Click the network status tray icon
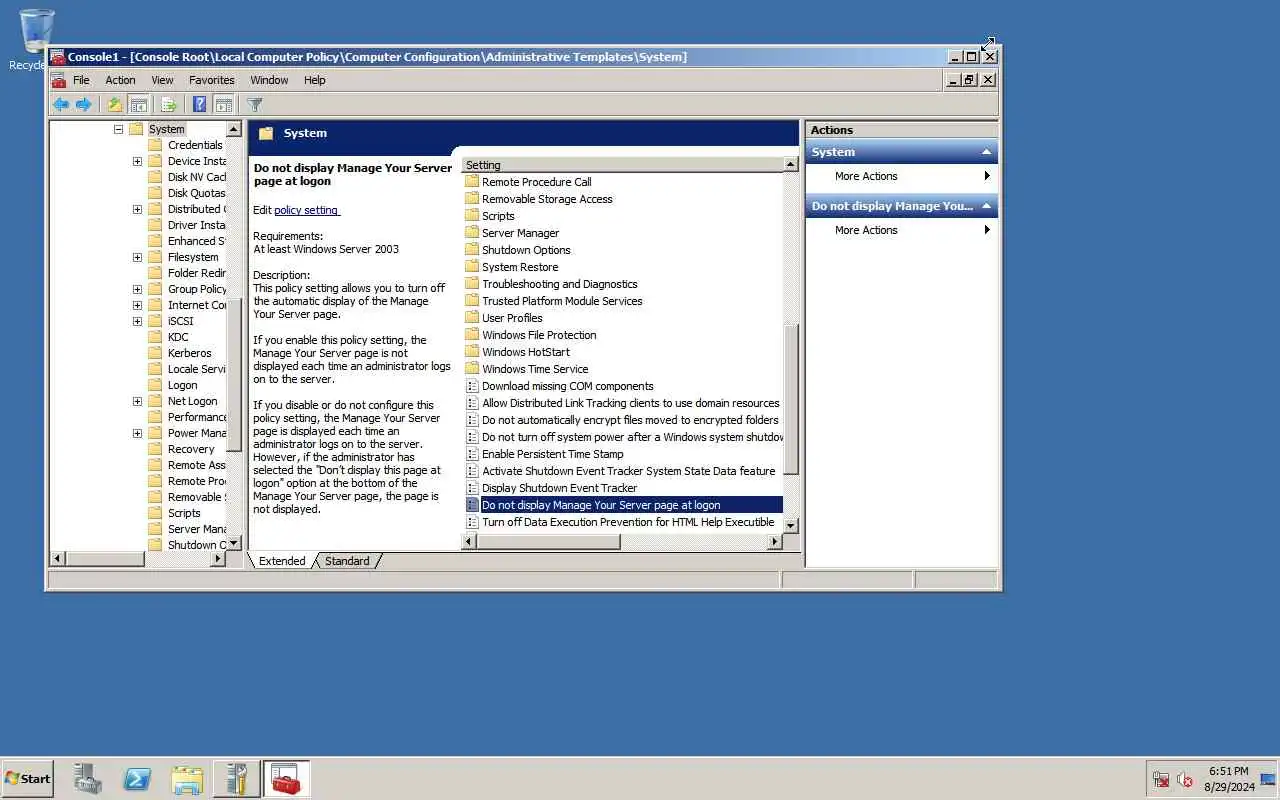This screenshot has height=800, width=1280. (1161, 779)
